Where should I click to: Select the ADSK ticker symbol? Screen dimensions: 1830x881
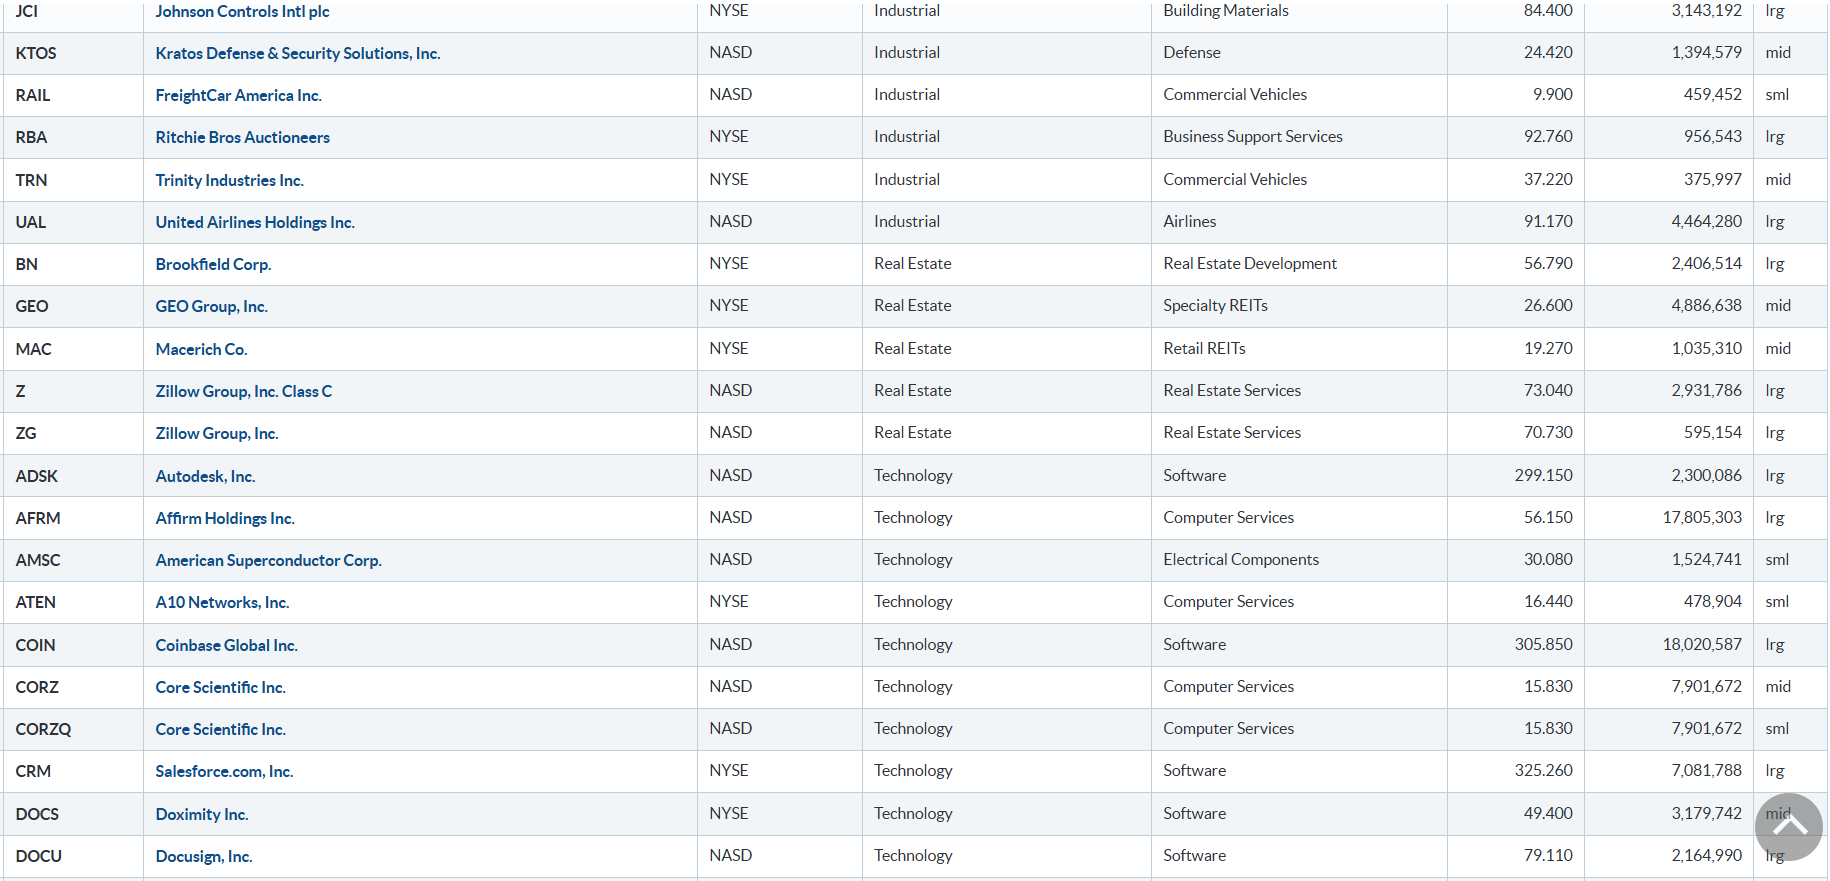click(37, 476)
